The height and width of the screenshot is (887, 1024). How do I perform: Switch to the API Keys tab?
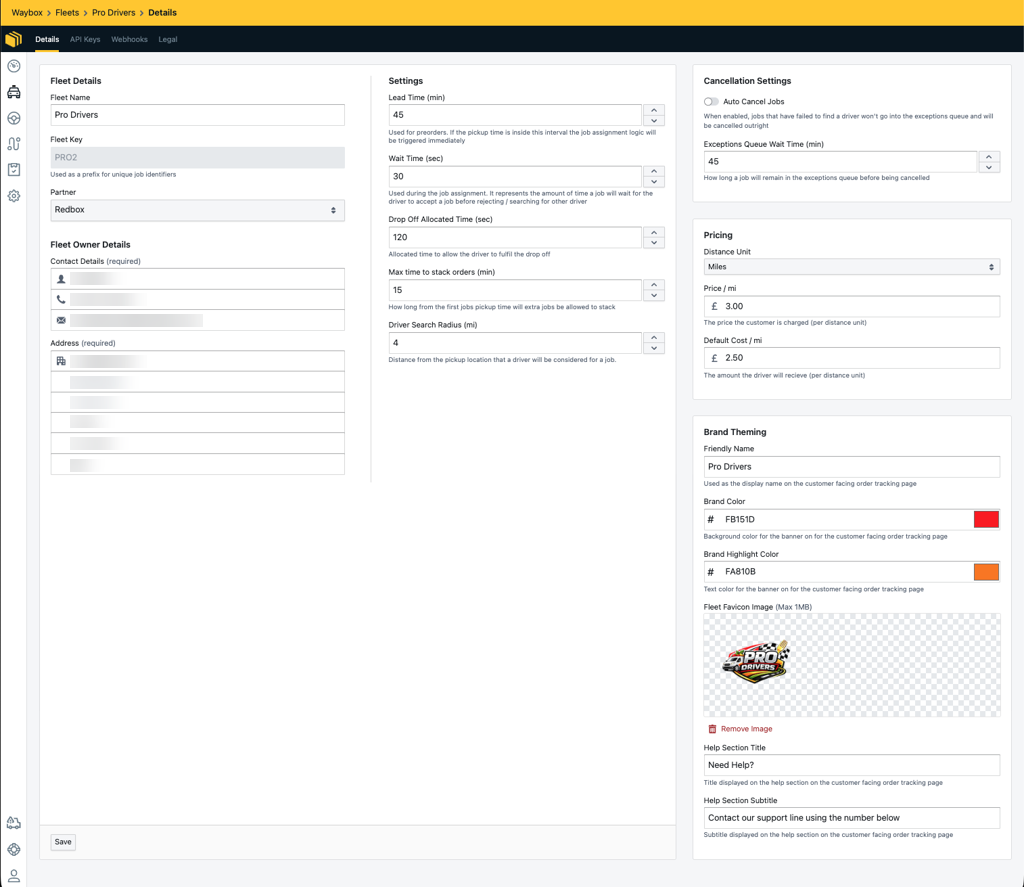coord(85,39)
